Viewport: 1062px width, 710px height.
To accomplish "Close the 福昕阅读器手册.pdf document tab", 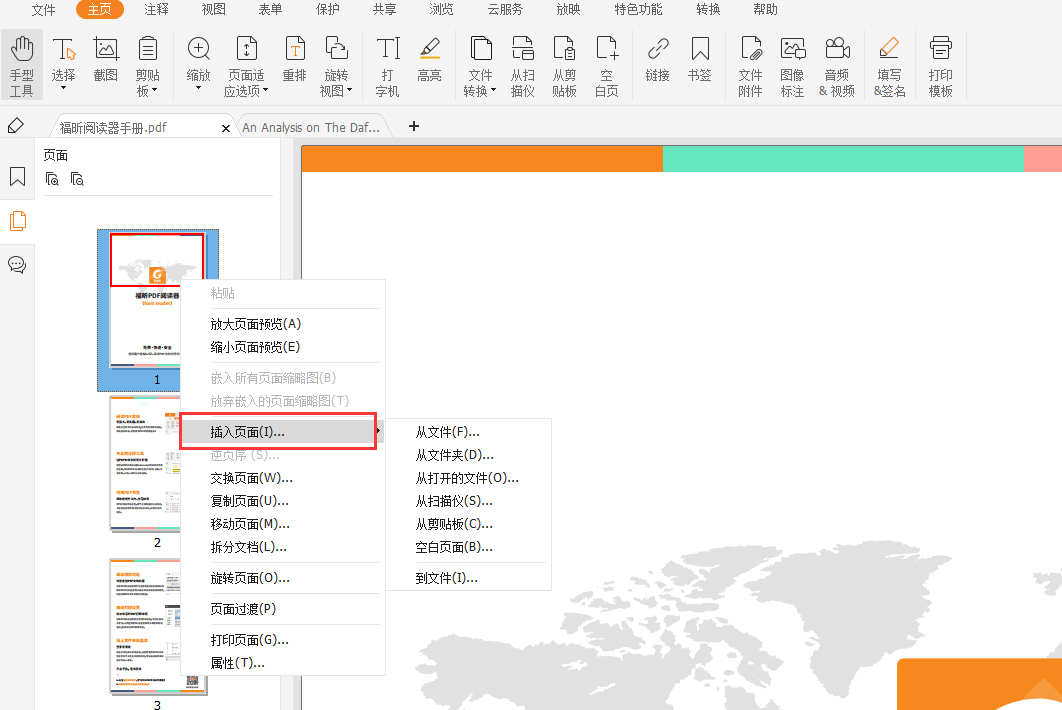I will pos(226,128).
